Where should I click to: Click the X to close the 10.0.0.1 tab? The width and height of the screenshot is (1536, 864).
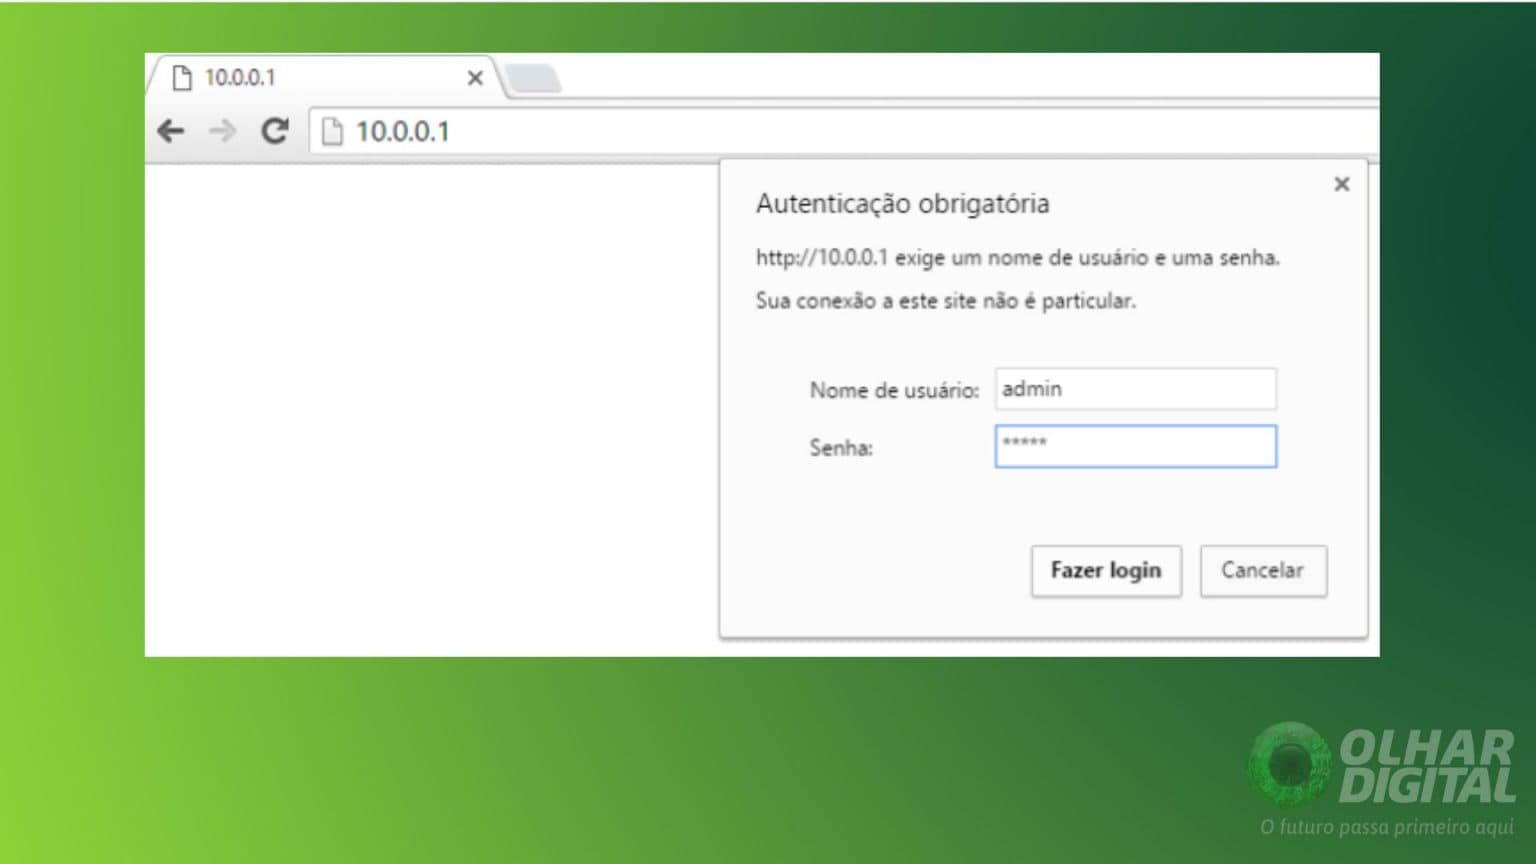coord(475,78)
